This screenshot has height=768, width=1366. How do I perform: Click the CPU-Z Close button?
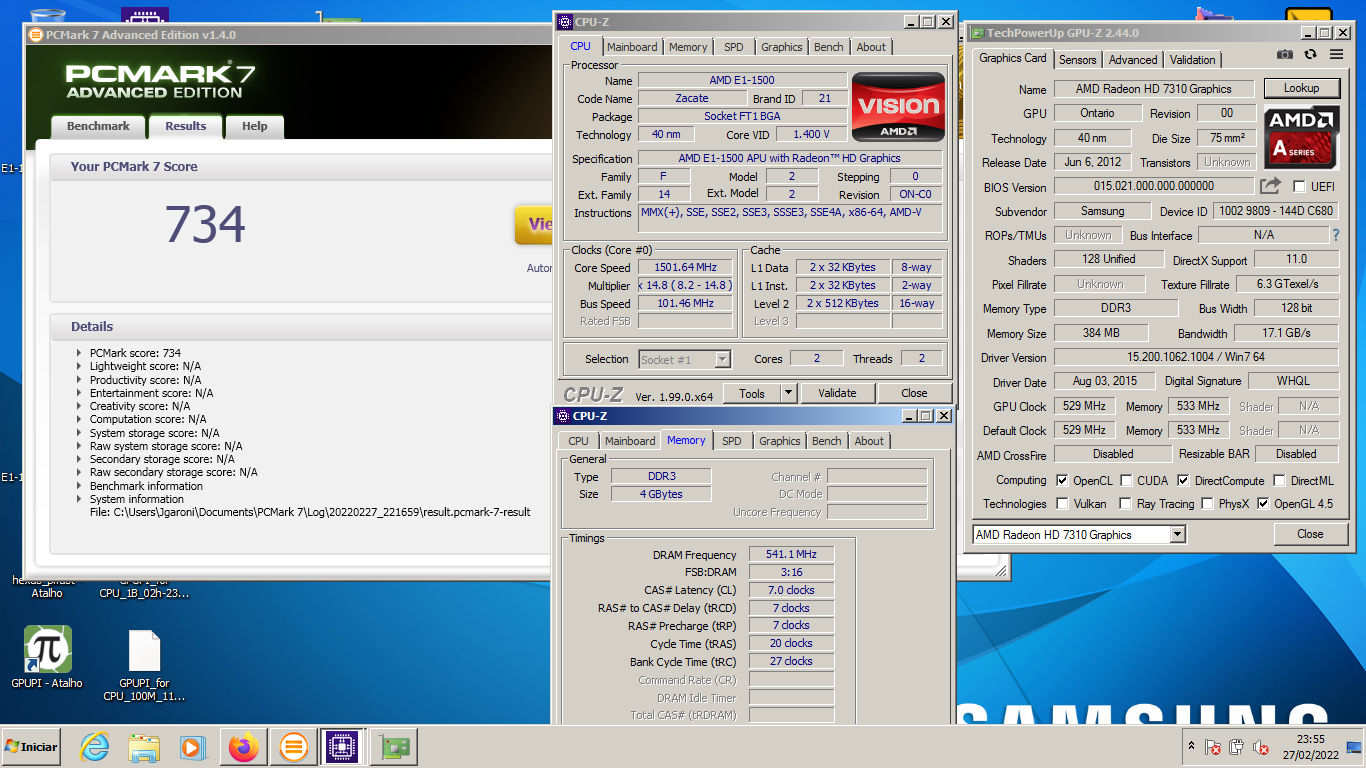914,394
